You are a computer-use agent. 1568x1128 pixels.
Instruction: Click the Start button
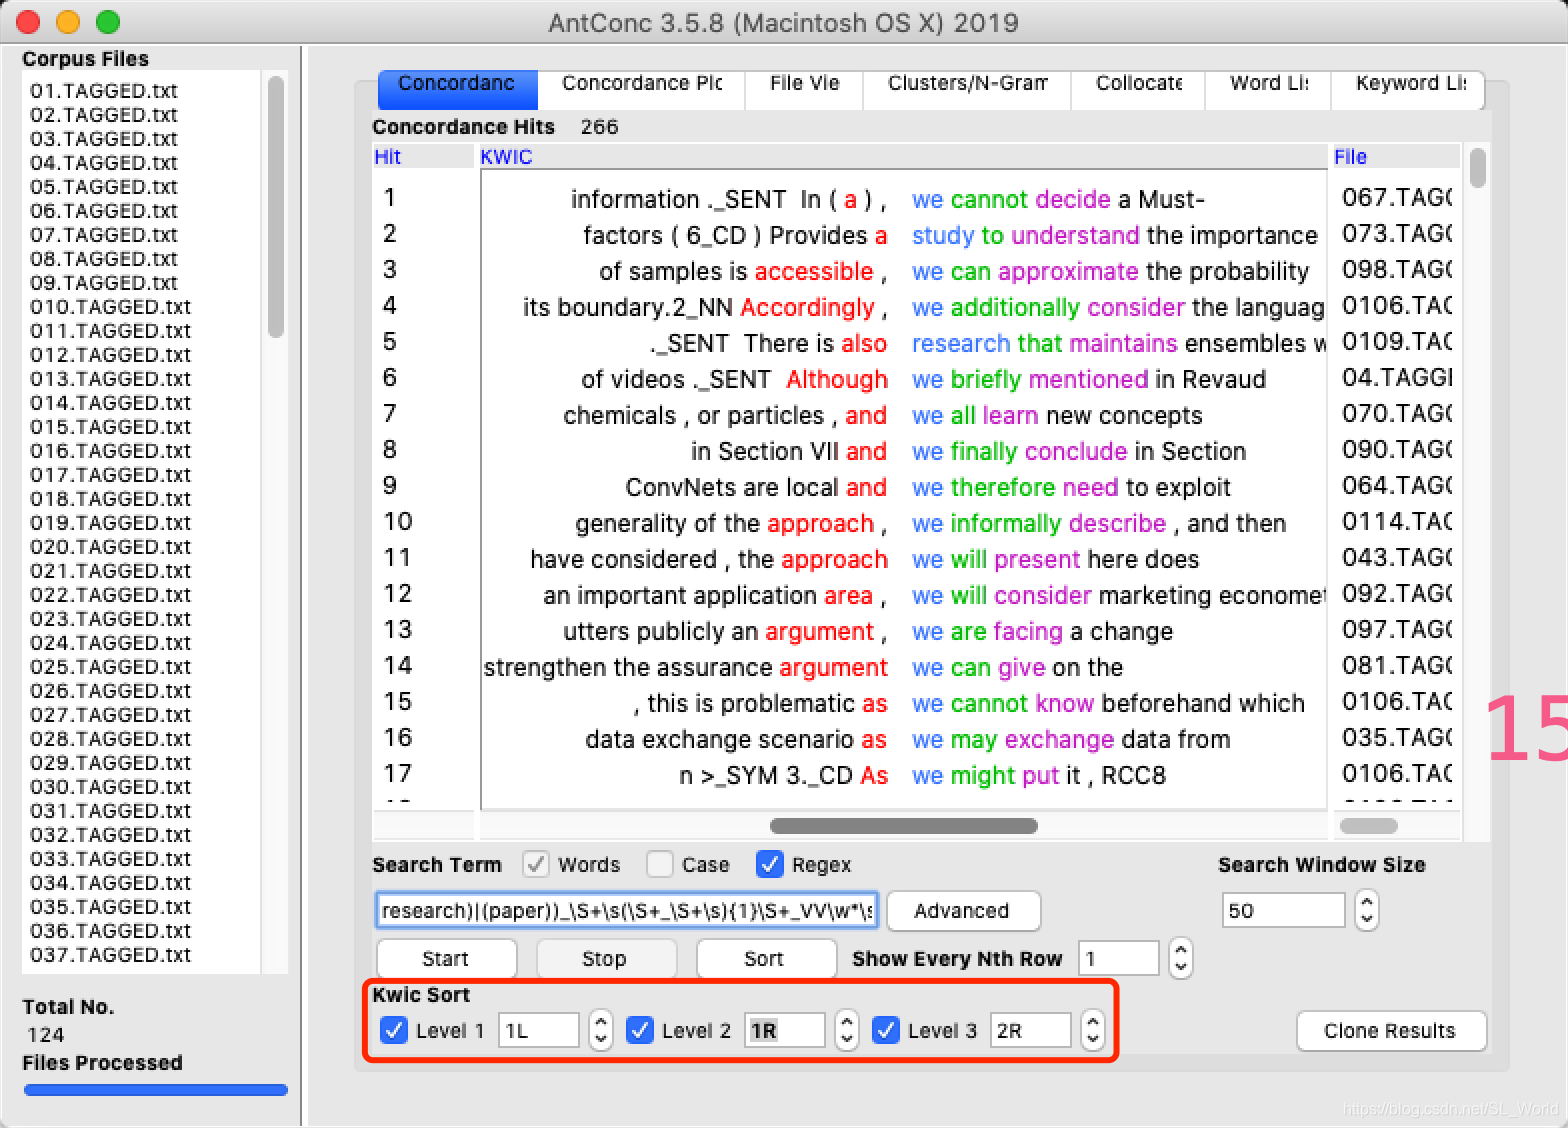click(x=446, y=958)
